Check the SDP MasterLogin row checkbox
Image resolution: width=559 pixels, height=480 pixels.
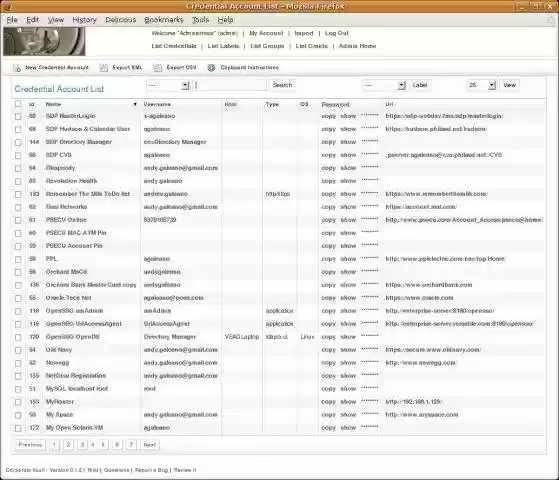(18, 116)
